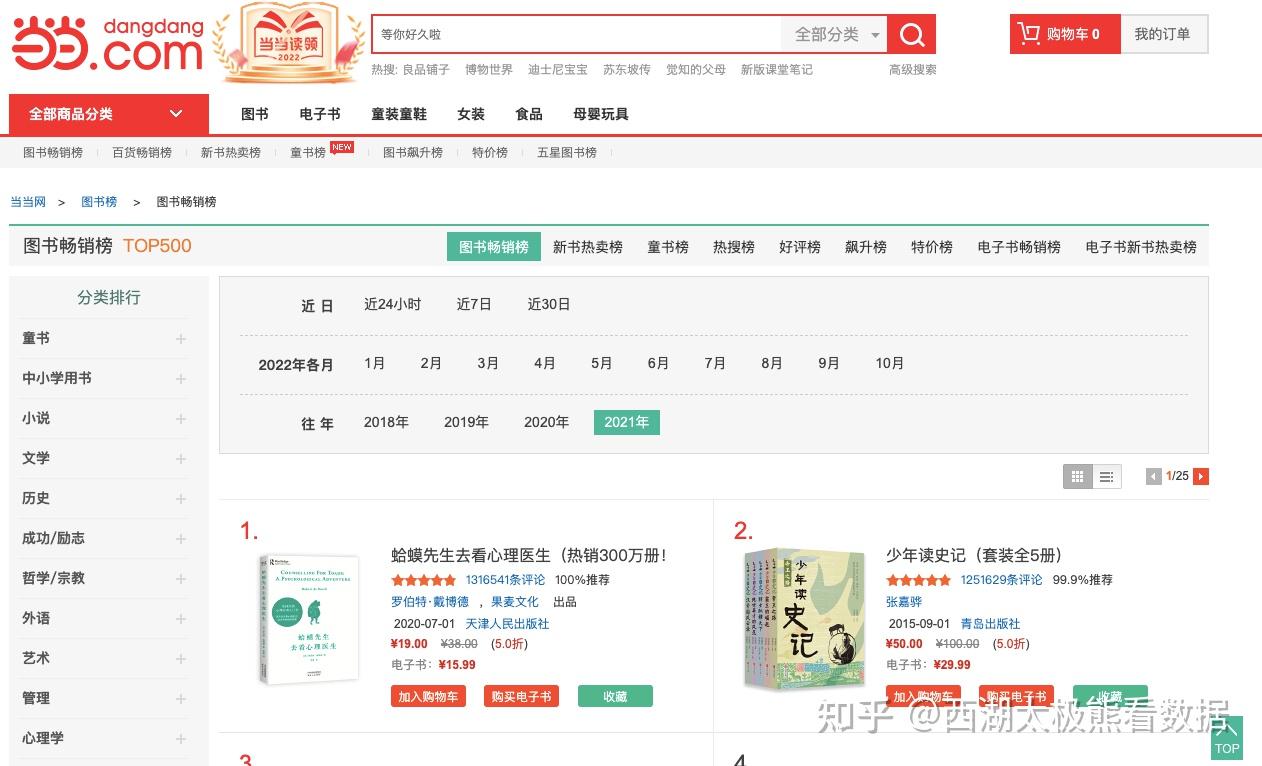Open the 全部分类 search category dropdown
The image size is (1262, 766).
point(834,33)
